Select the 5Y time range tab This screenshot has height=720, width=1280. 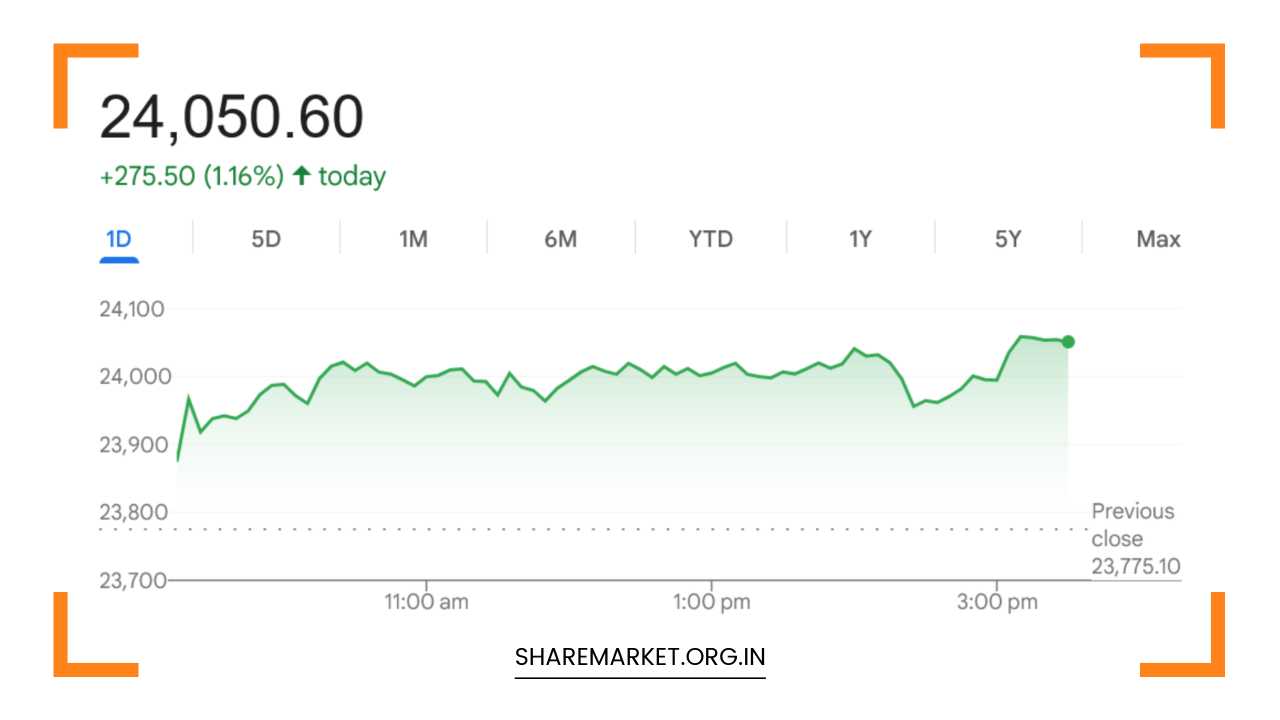(x=1008, y=239)
